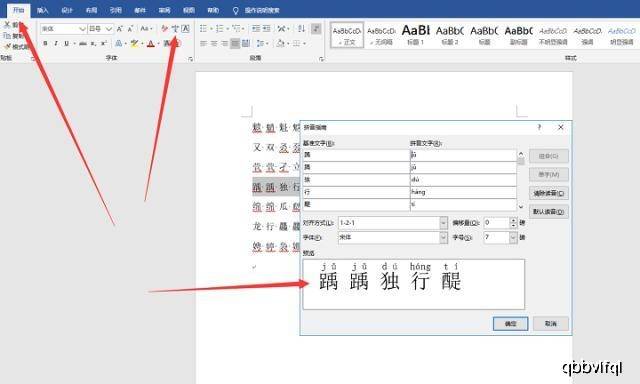Apply Strikethrough formatting
Viewport: 640px width, 384px height.
pos(83,43)
